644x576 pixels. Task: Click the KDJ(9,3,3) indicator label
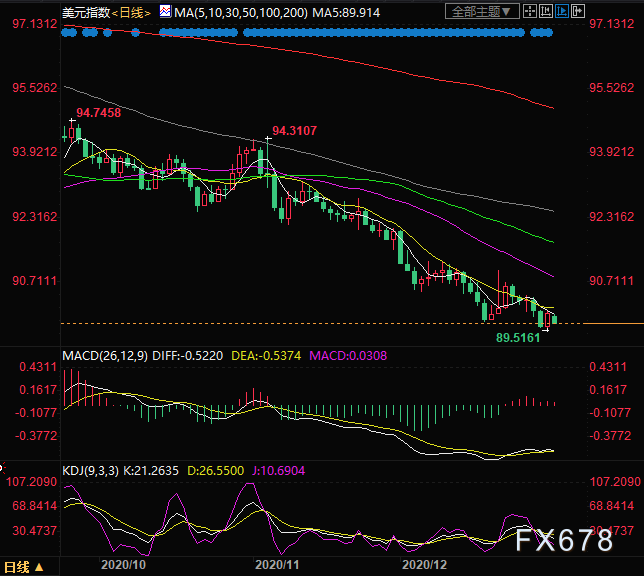click(x=90, y=471)
